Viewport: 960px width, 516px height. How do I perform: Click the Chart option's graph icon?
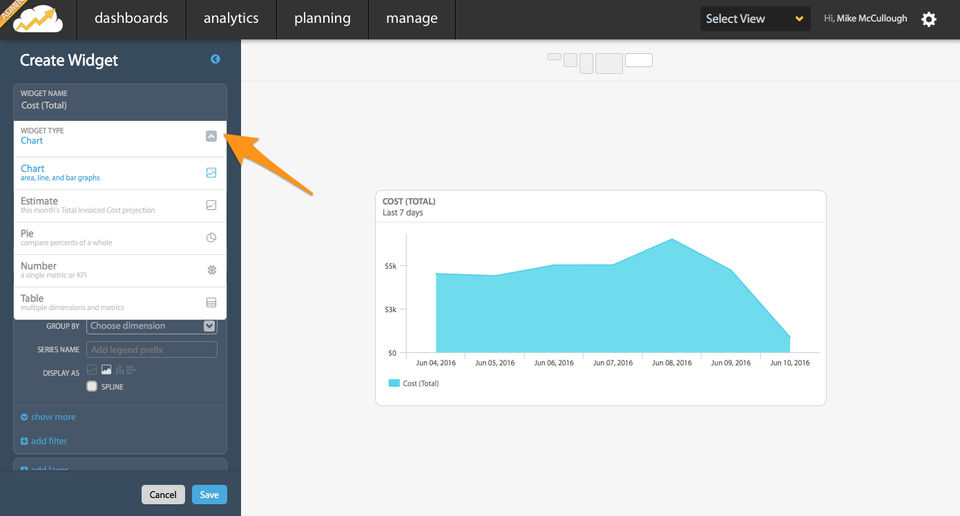tap(211, 173)
